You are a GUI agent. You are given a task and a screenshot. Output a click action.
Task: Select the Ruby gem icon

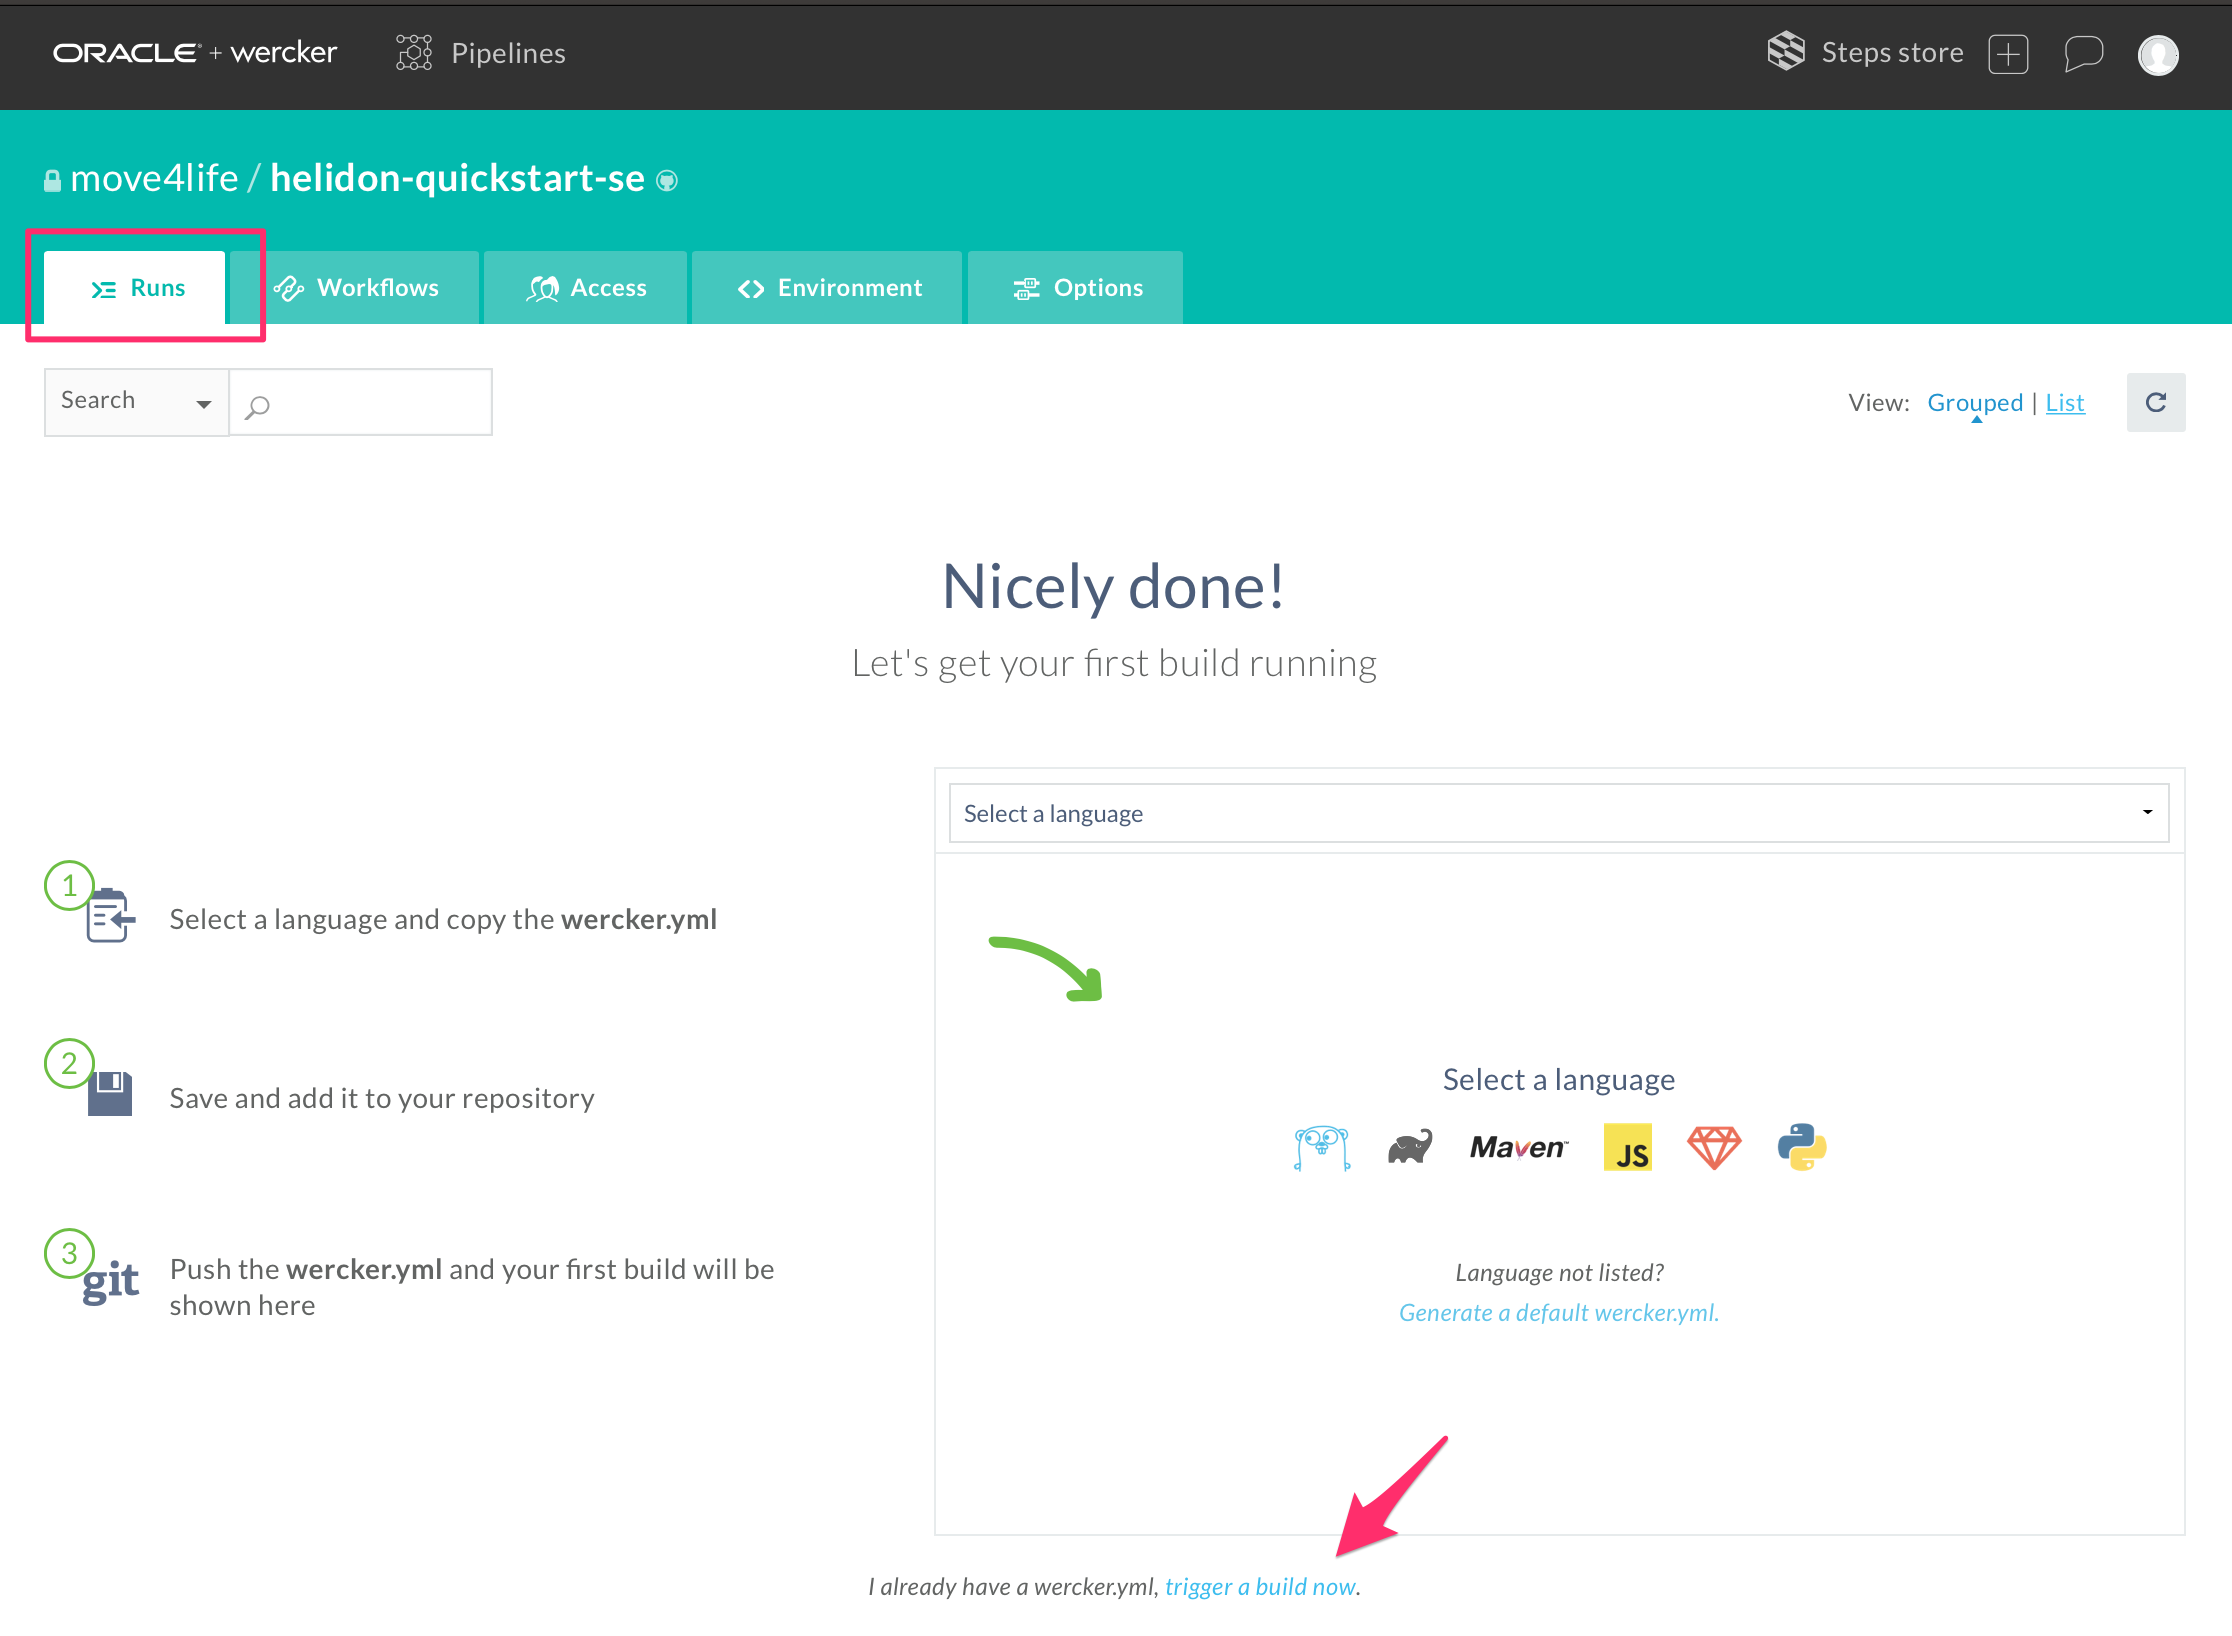[x=1714, y=1147]
